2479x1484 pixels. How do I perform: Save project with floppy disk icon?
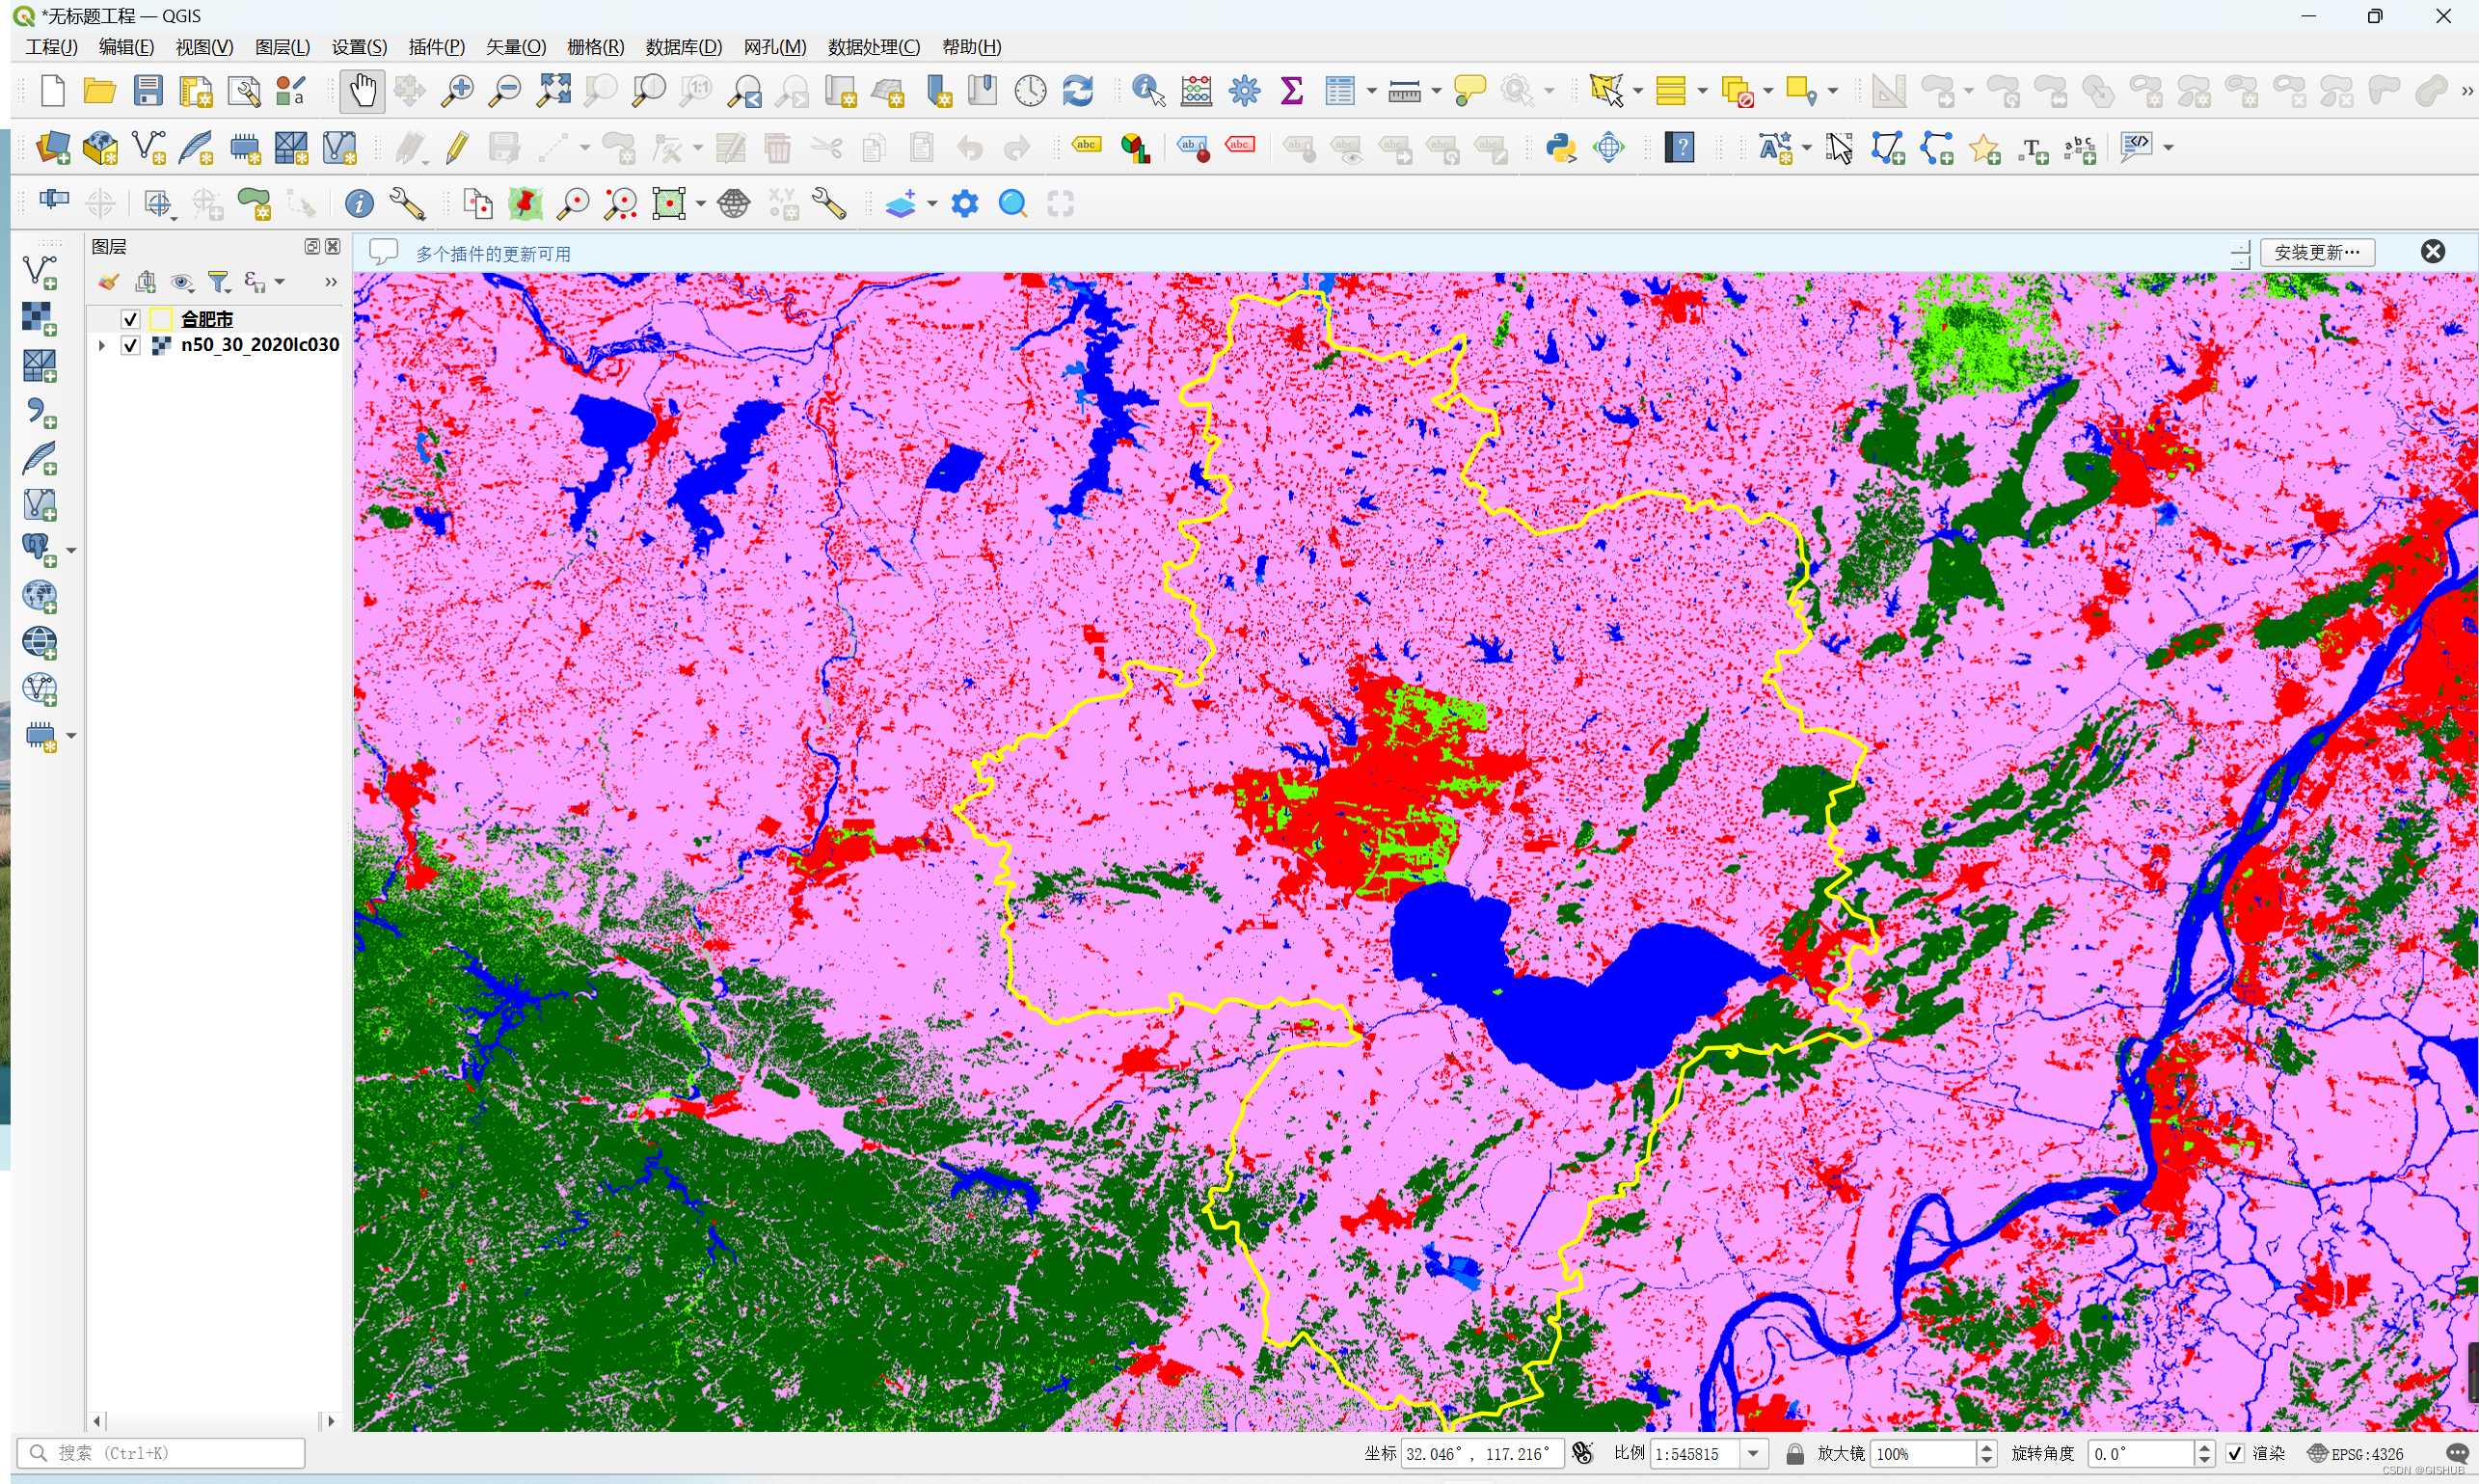148,91
